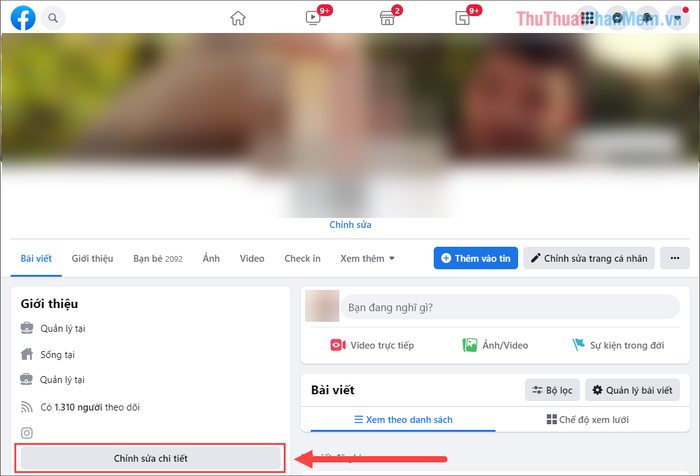The width and height of the screenshot is (700, 476).
Task: Go to the Home feed icon
Action: 238,18
